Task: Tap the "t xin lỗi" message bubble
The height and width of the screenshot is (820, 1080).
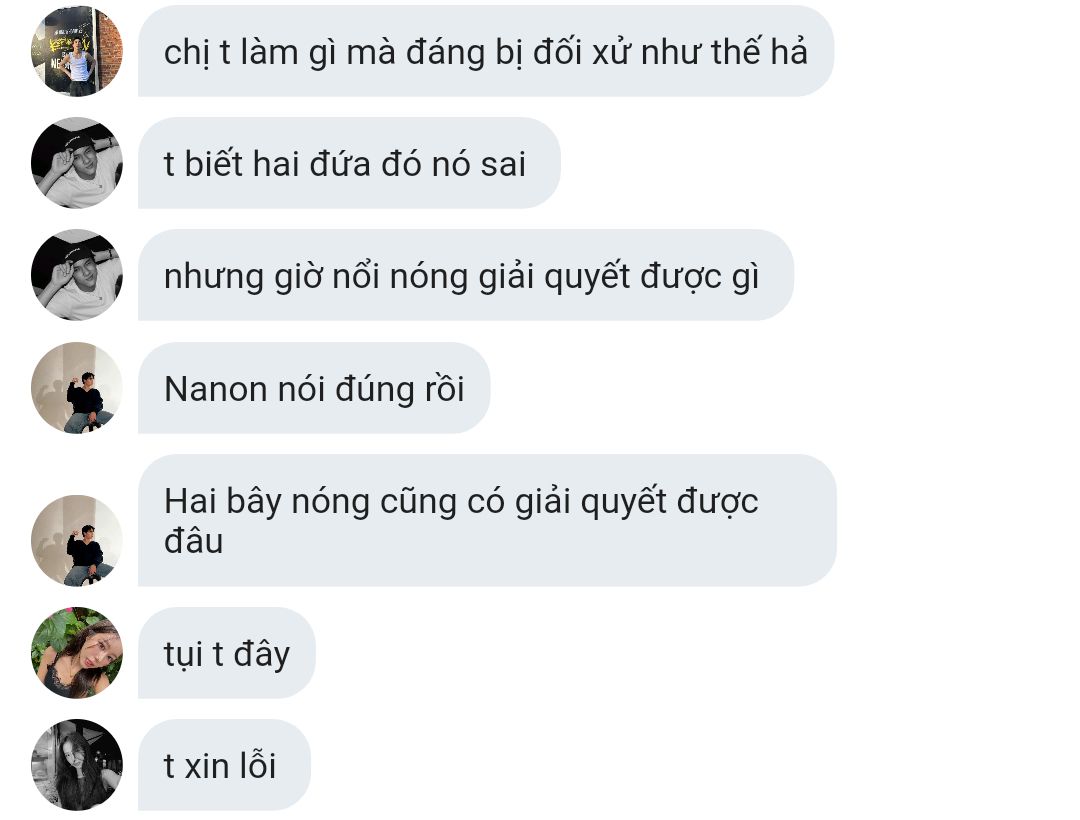Action: 224,765
